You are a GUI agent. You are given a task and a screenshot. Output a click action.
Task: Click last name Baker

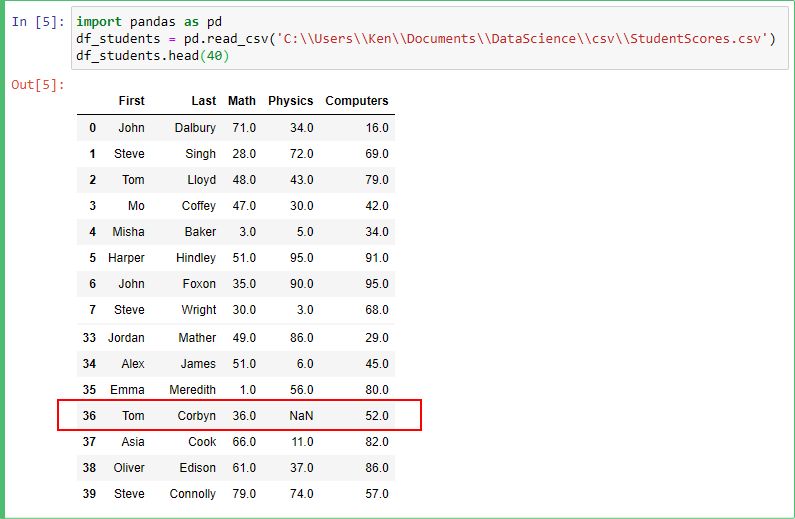pos(200,232)
